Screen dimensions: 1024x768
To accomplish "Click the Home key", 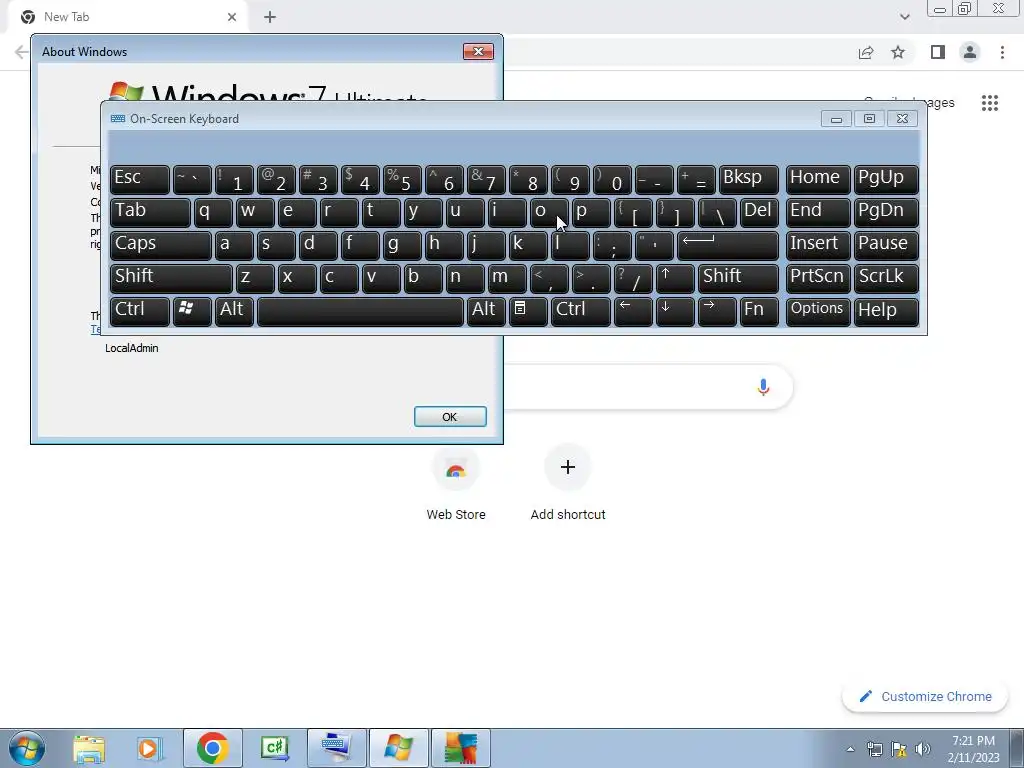I will pos(818,179).
